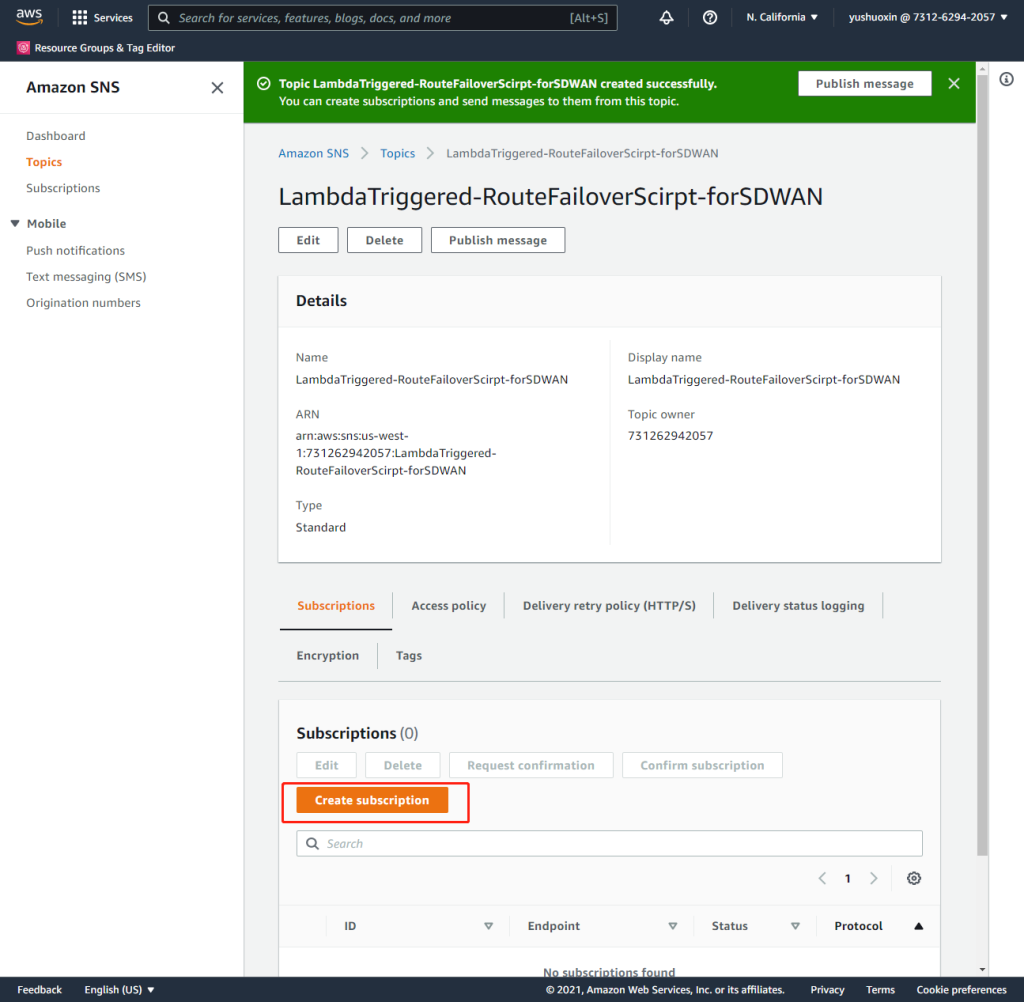Open Resource Groups & Tag Editor
1024x1002 pixels.
click(96, 48)
